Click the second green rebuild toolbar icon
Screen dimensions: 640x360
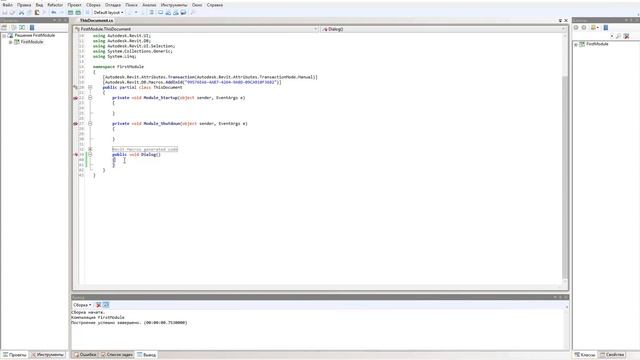(78, 13)
